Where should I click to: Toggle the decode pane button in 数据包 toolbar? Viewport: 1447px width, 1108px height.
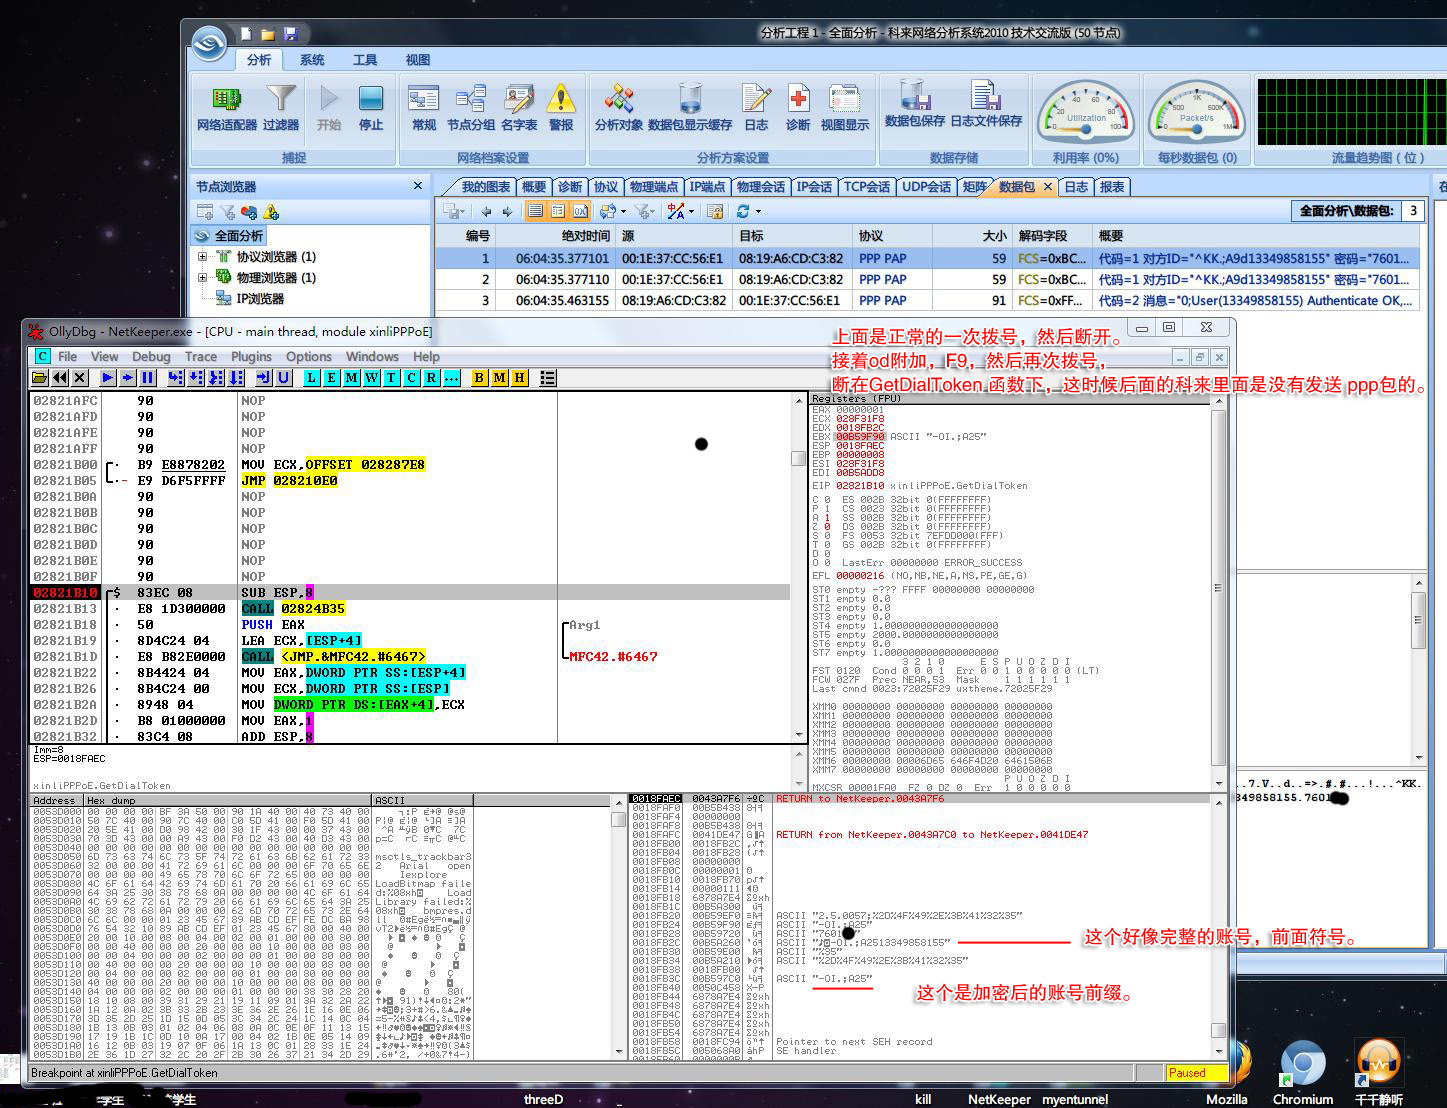point(558,211)
